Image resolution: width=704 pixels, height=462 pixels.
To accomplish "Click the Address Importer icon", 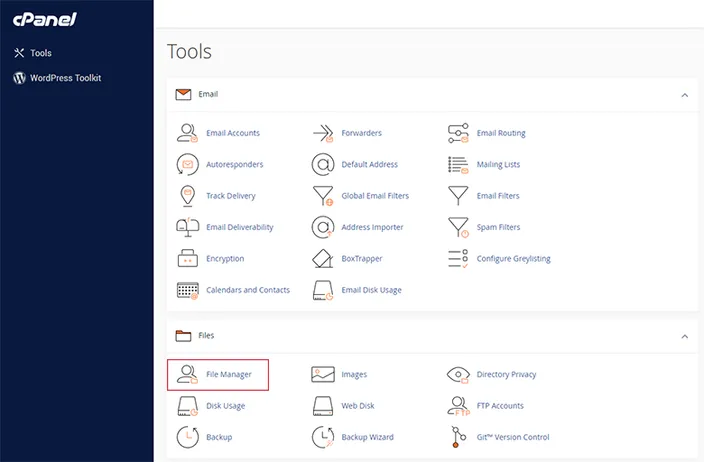I will [323, 227].
